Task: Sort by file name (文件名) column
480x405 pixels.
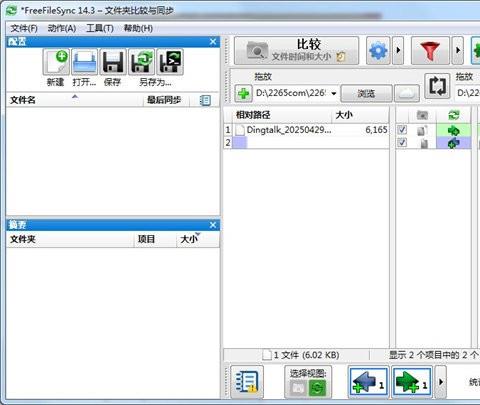Action: pyautogui.click(x=75, y=100)
